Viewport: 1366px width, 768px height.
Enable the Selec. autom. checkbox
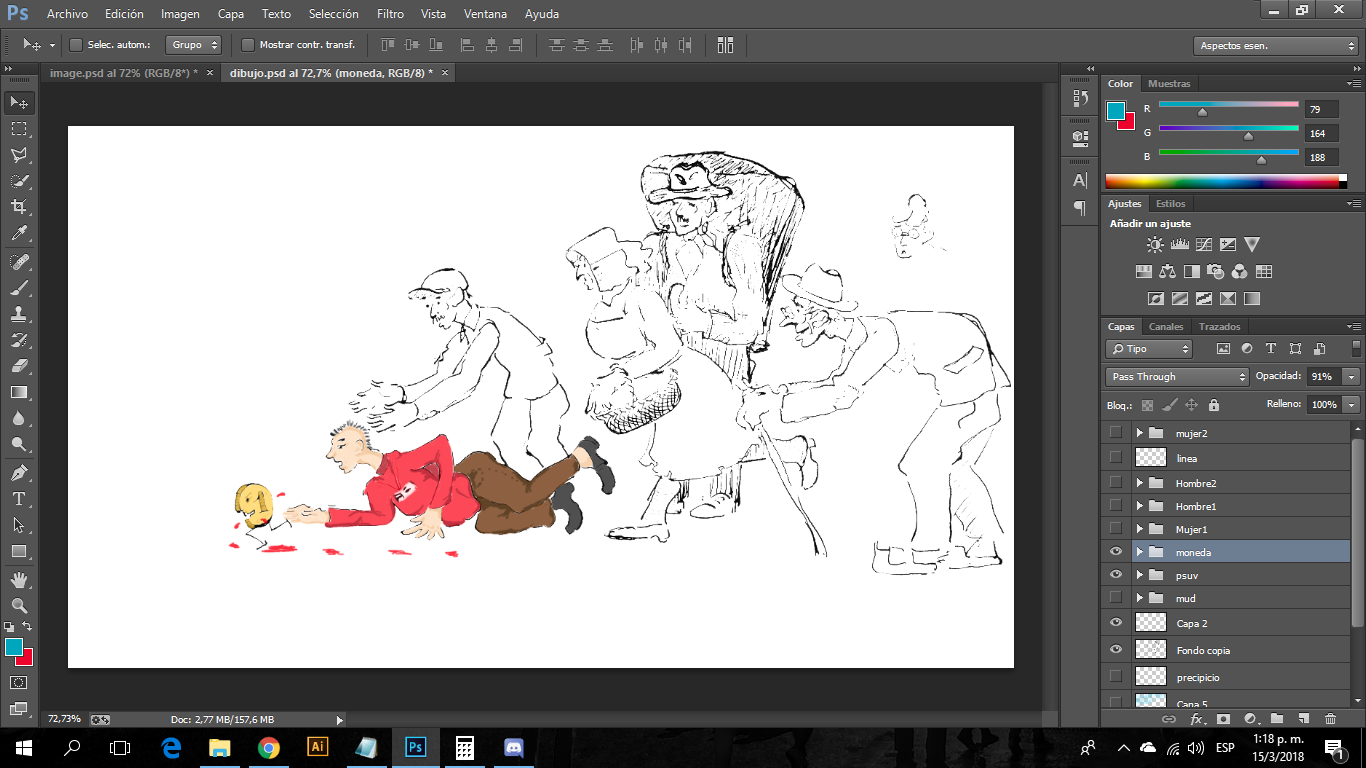[75, 44]
